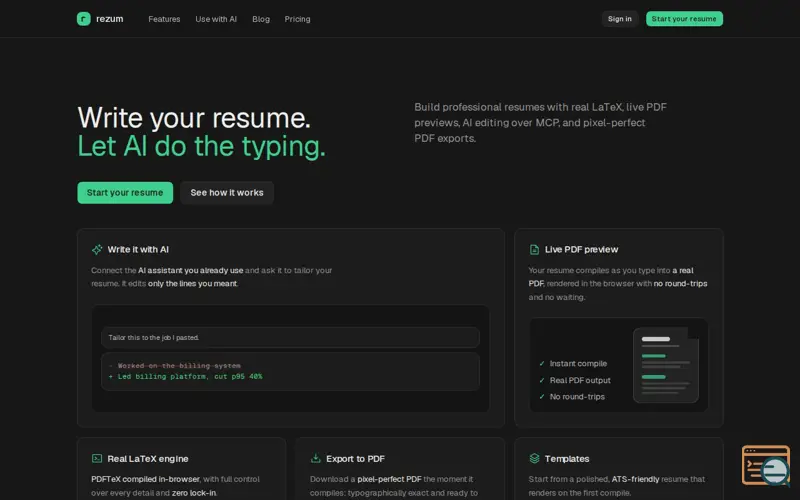Click the Instant compile checkmark
This screenshot has width=800, height=500.
click(x=542, y=364)
